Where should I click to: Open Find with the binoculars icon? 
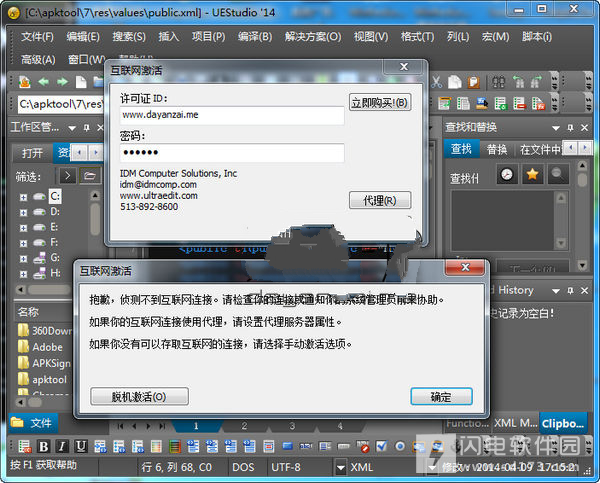499,82
